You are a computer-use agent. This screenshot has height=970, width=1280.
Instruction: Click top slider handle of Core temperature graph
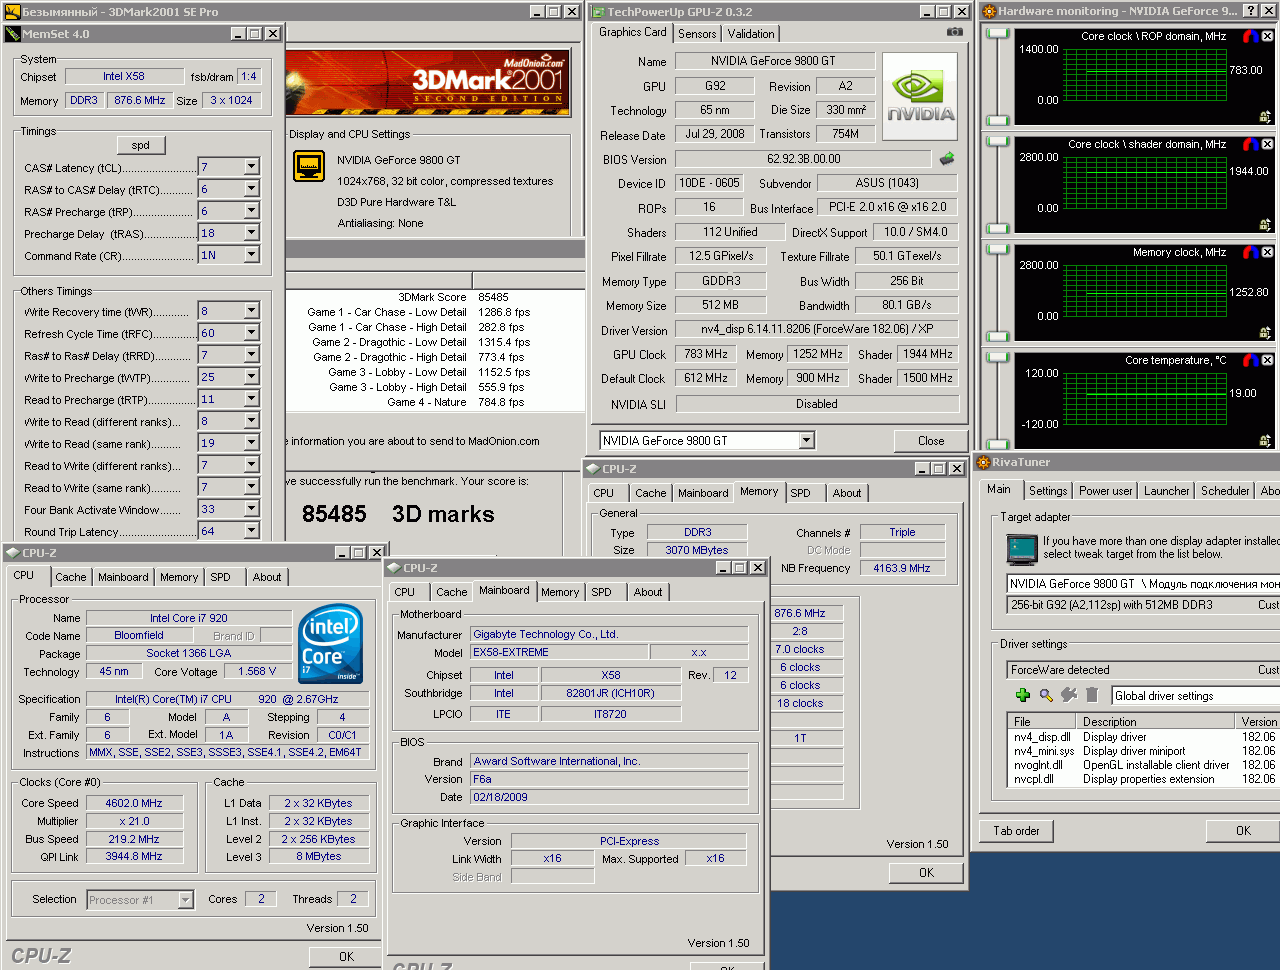(x=997, y=357)
